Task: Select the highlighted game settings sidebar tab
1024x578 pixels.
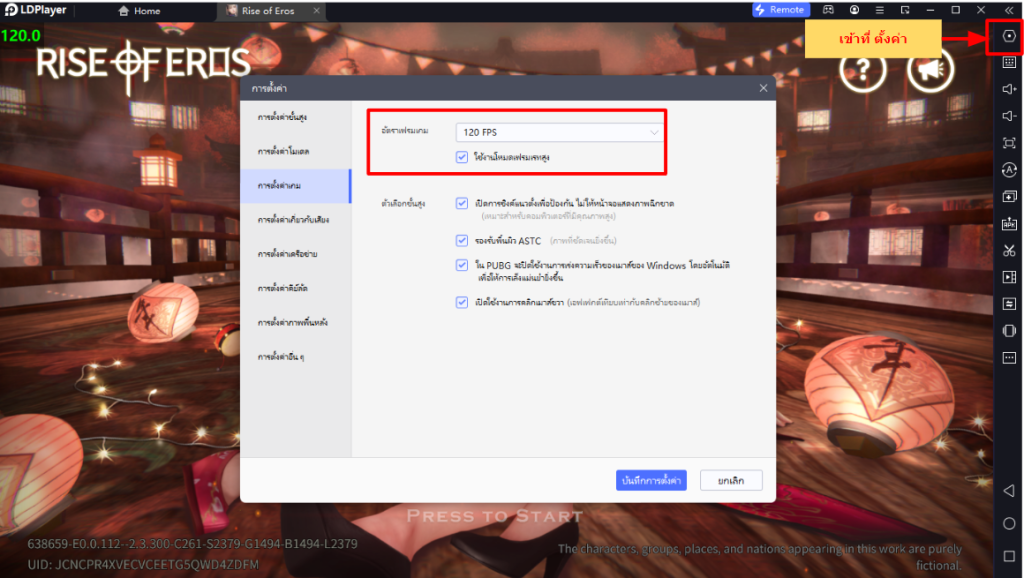Action: click(x=296, y=185)
